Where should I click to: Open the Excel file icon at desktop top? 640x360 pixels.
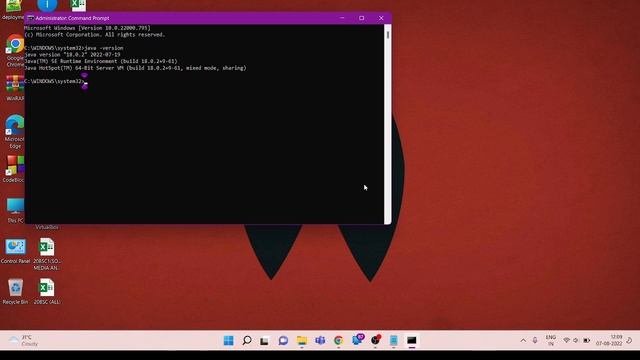pyautogui.click(x=78, y=5)
